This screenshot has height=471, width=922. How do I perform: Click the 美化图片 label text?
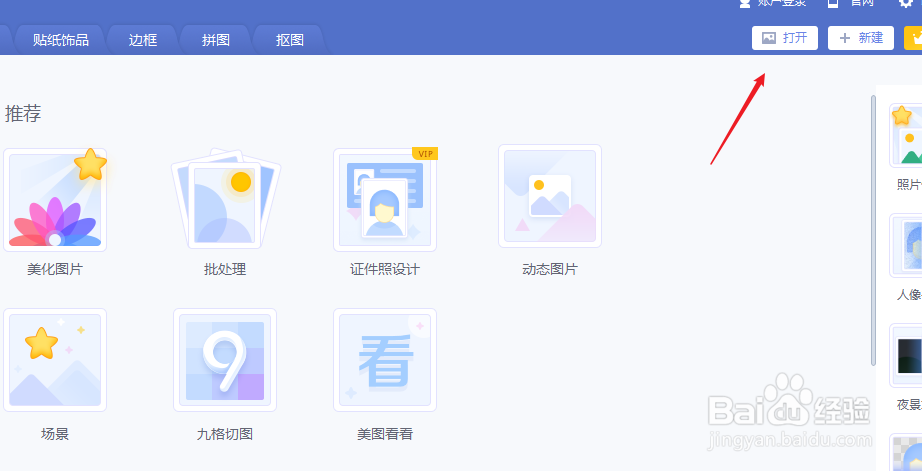55,270
